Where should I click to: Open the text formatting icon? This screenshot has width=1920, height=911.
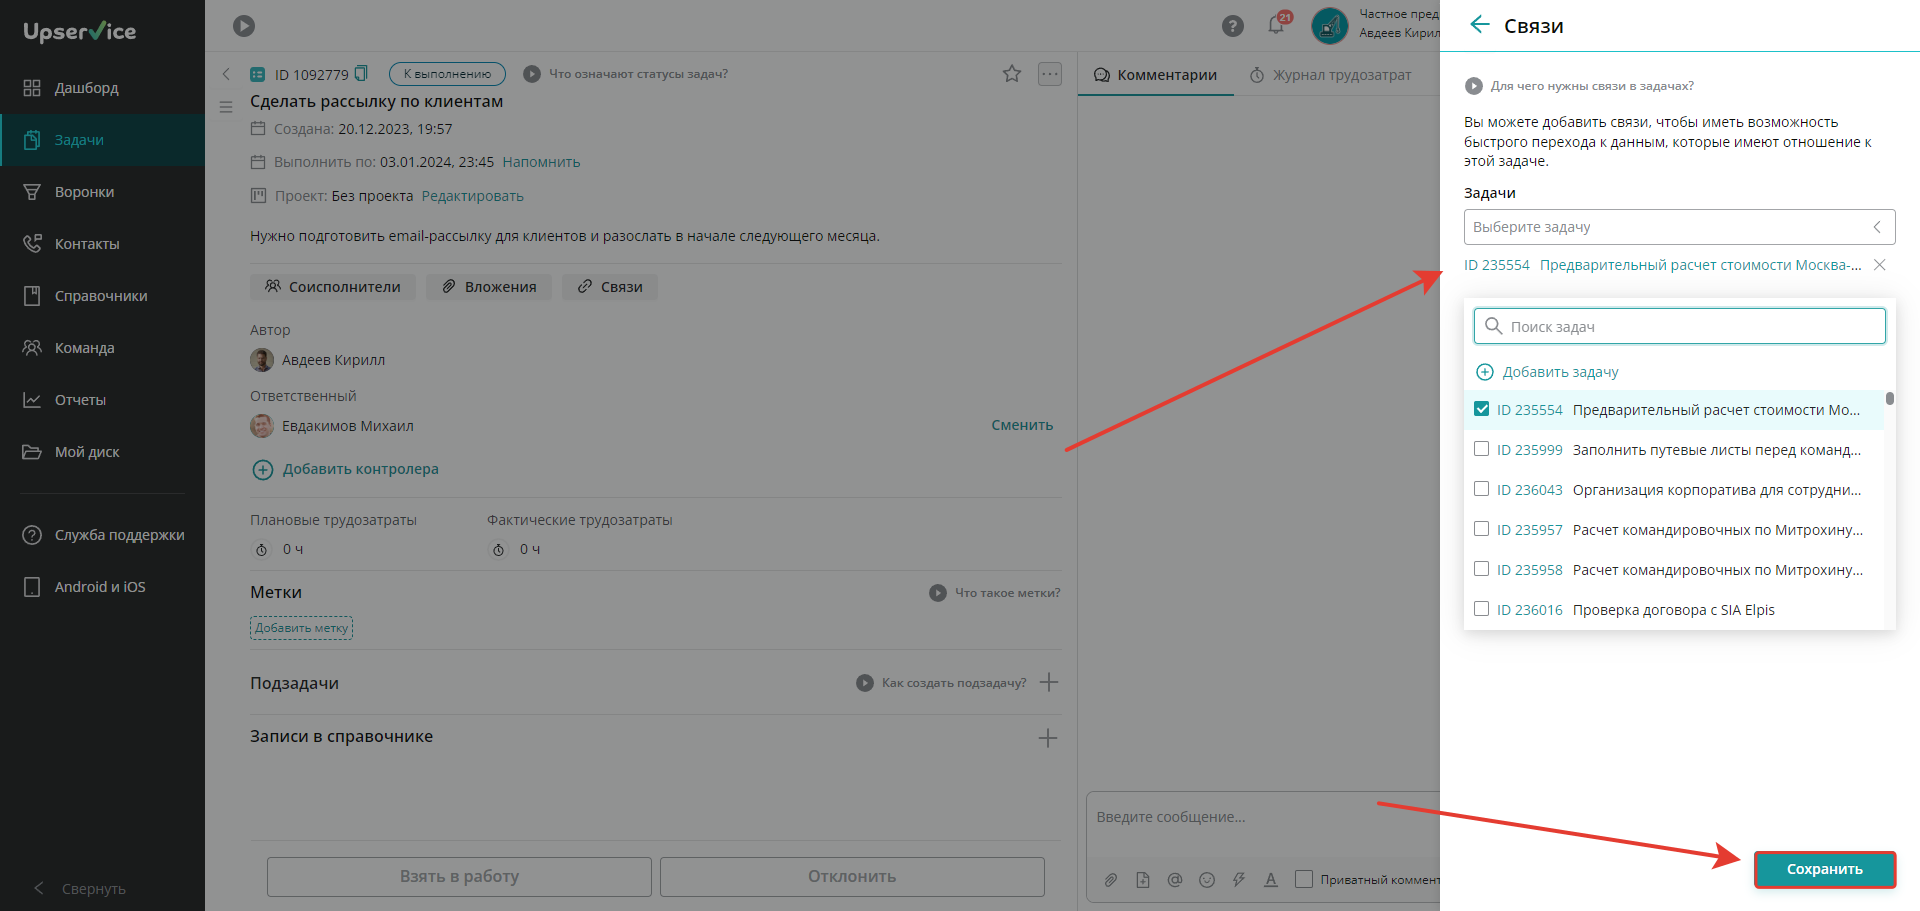[1271, 880]
